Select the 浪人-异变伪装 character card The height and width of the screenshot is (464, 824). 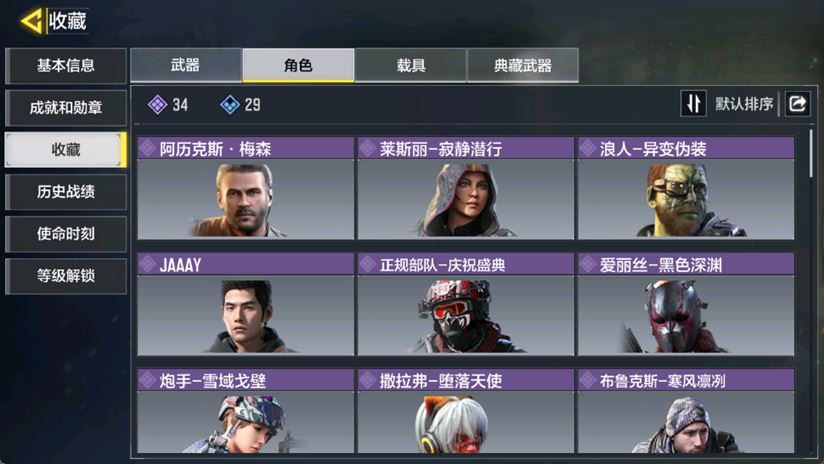click(686, 188)
